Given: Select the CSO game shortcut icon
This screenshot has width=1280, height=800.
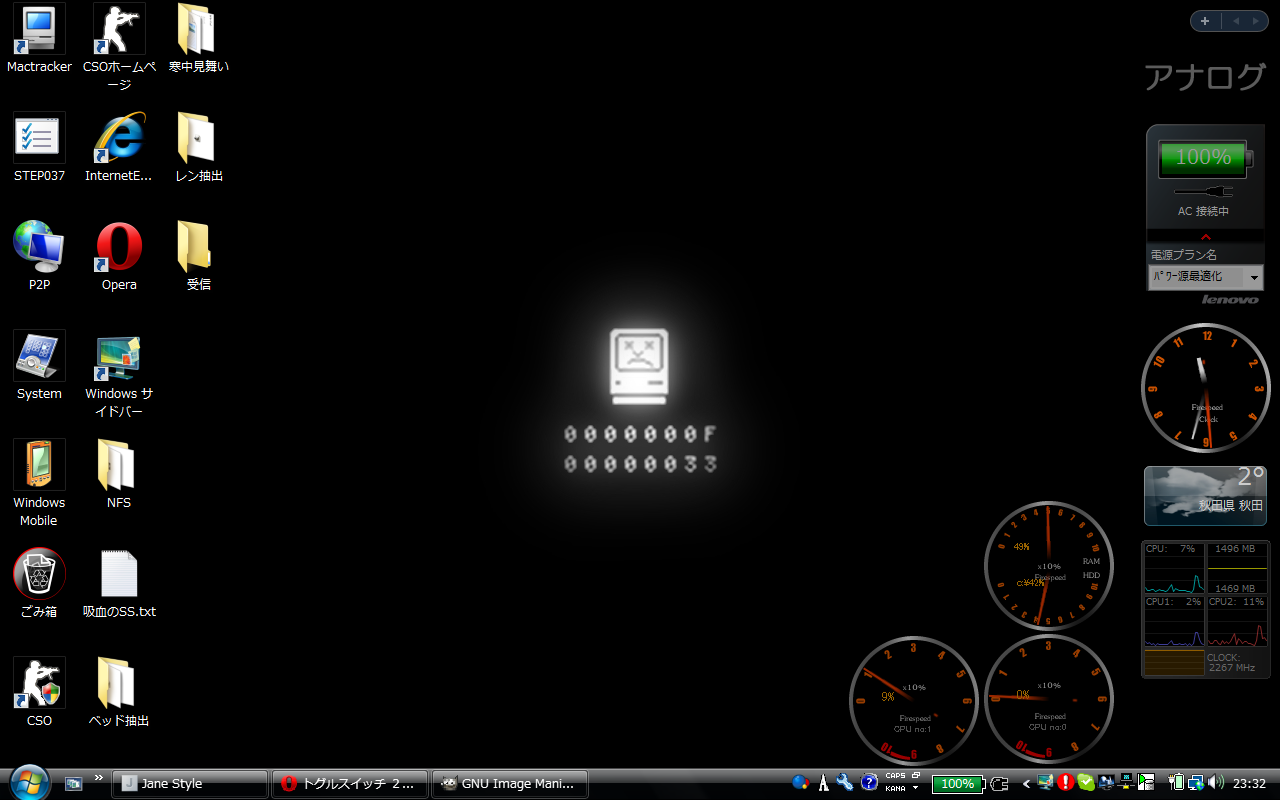Looking at the screenshot, I should tap(39, 693).
